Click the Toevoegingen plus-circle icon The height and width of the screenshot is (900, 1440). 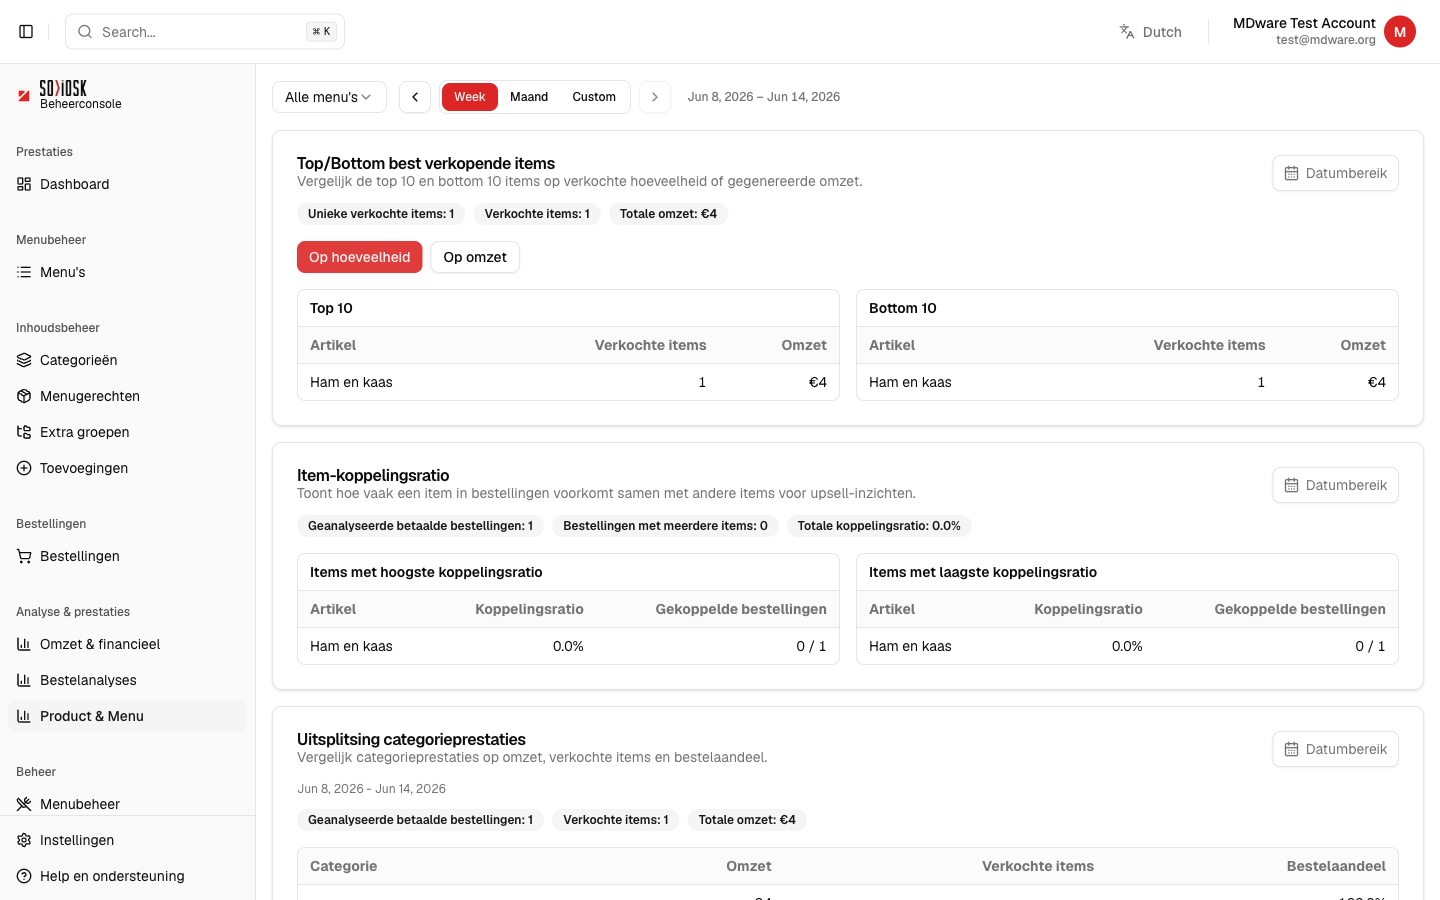tap(24, 468)
